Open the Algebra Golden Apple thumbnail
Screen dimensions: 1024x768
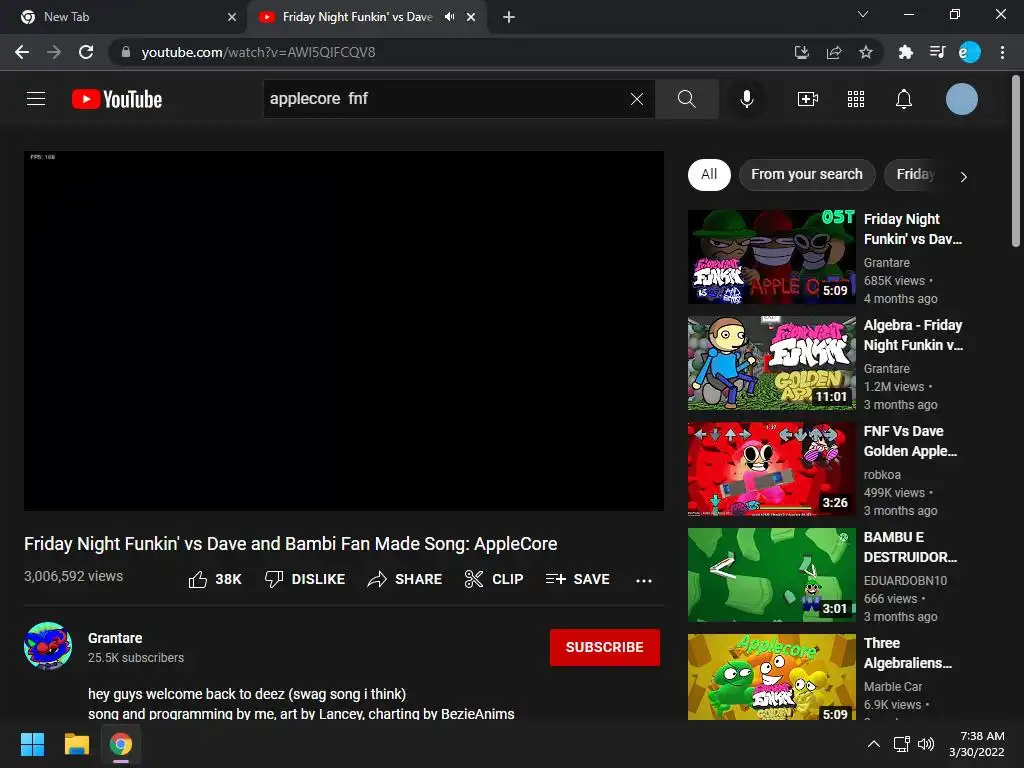771,363
